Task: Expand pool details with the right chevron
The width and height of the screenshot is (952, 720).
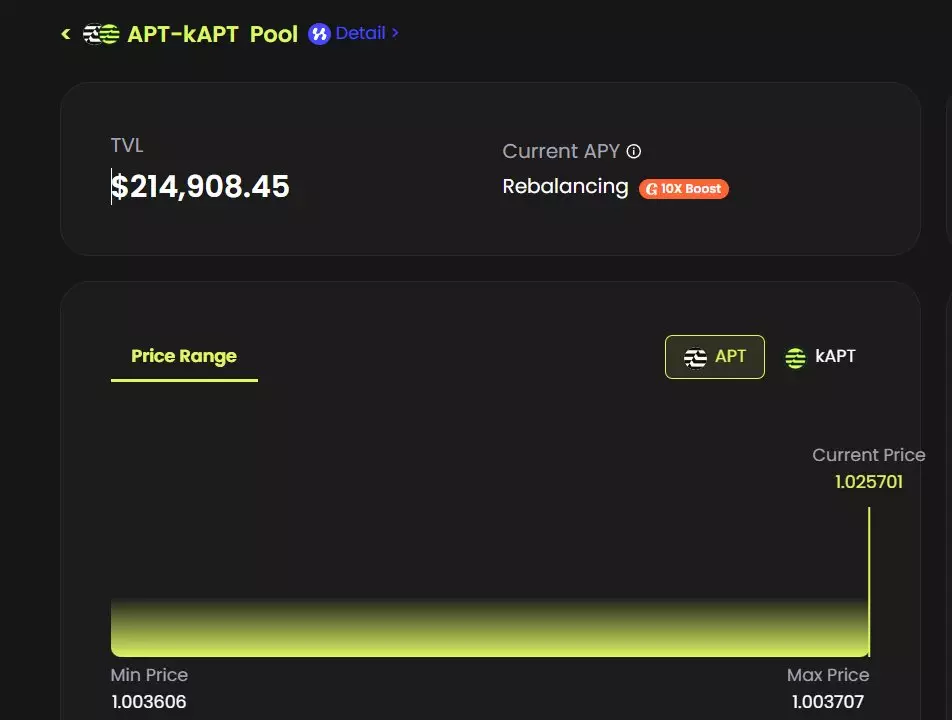Action: tap(395, 33)
